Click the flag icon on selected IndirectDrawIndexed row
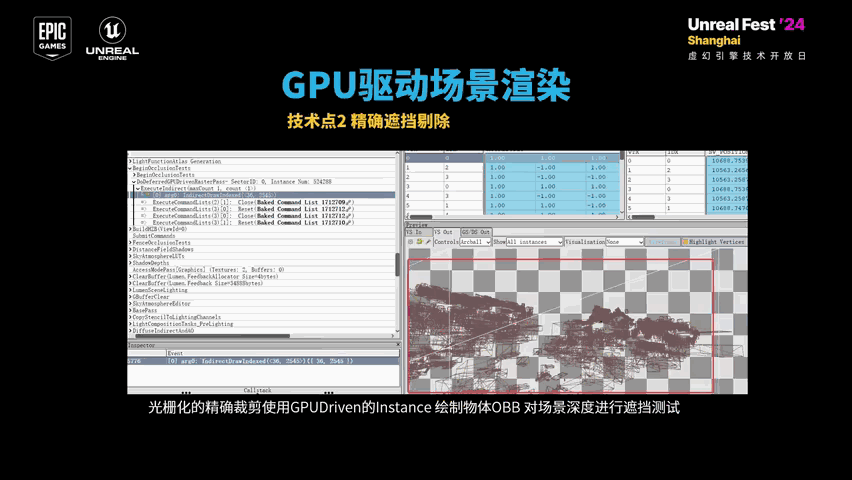The height and width of the screenshot is (480, 852). point(146,195)
